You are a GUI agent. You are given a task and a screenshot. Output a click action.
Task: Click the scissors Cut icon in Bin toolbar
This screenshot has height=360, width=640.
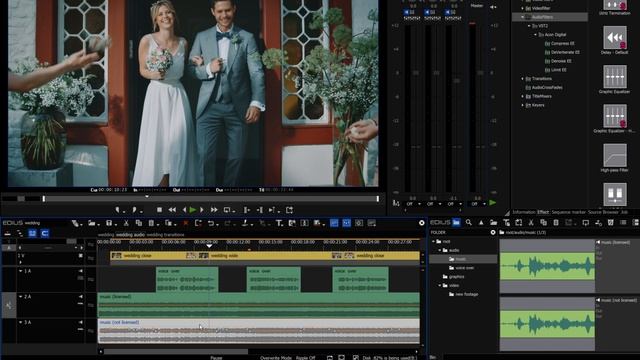click(x=531, y=222)
